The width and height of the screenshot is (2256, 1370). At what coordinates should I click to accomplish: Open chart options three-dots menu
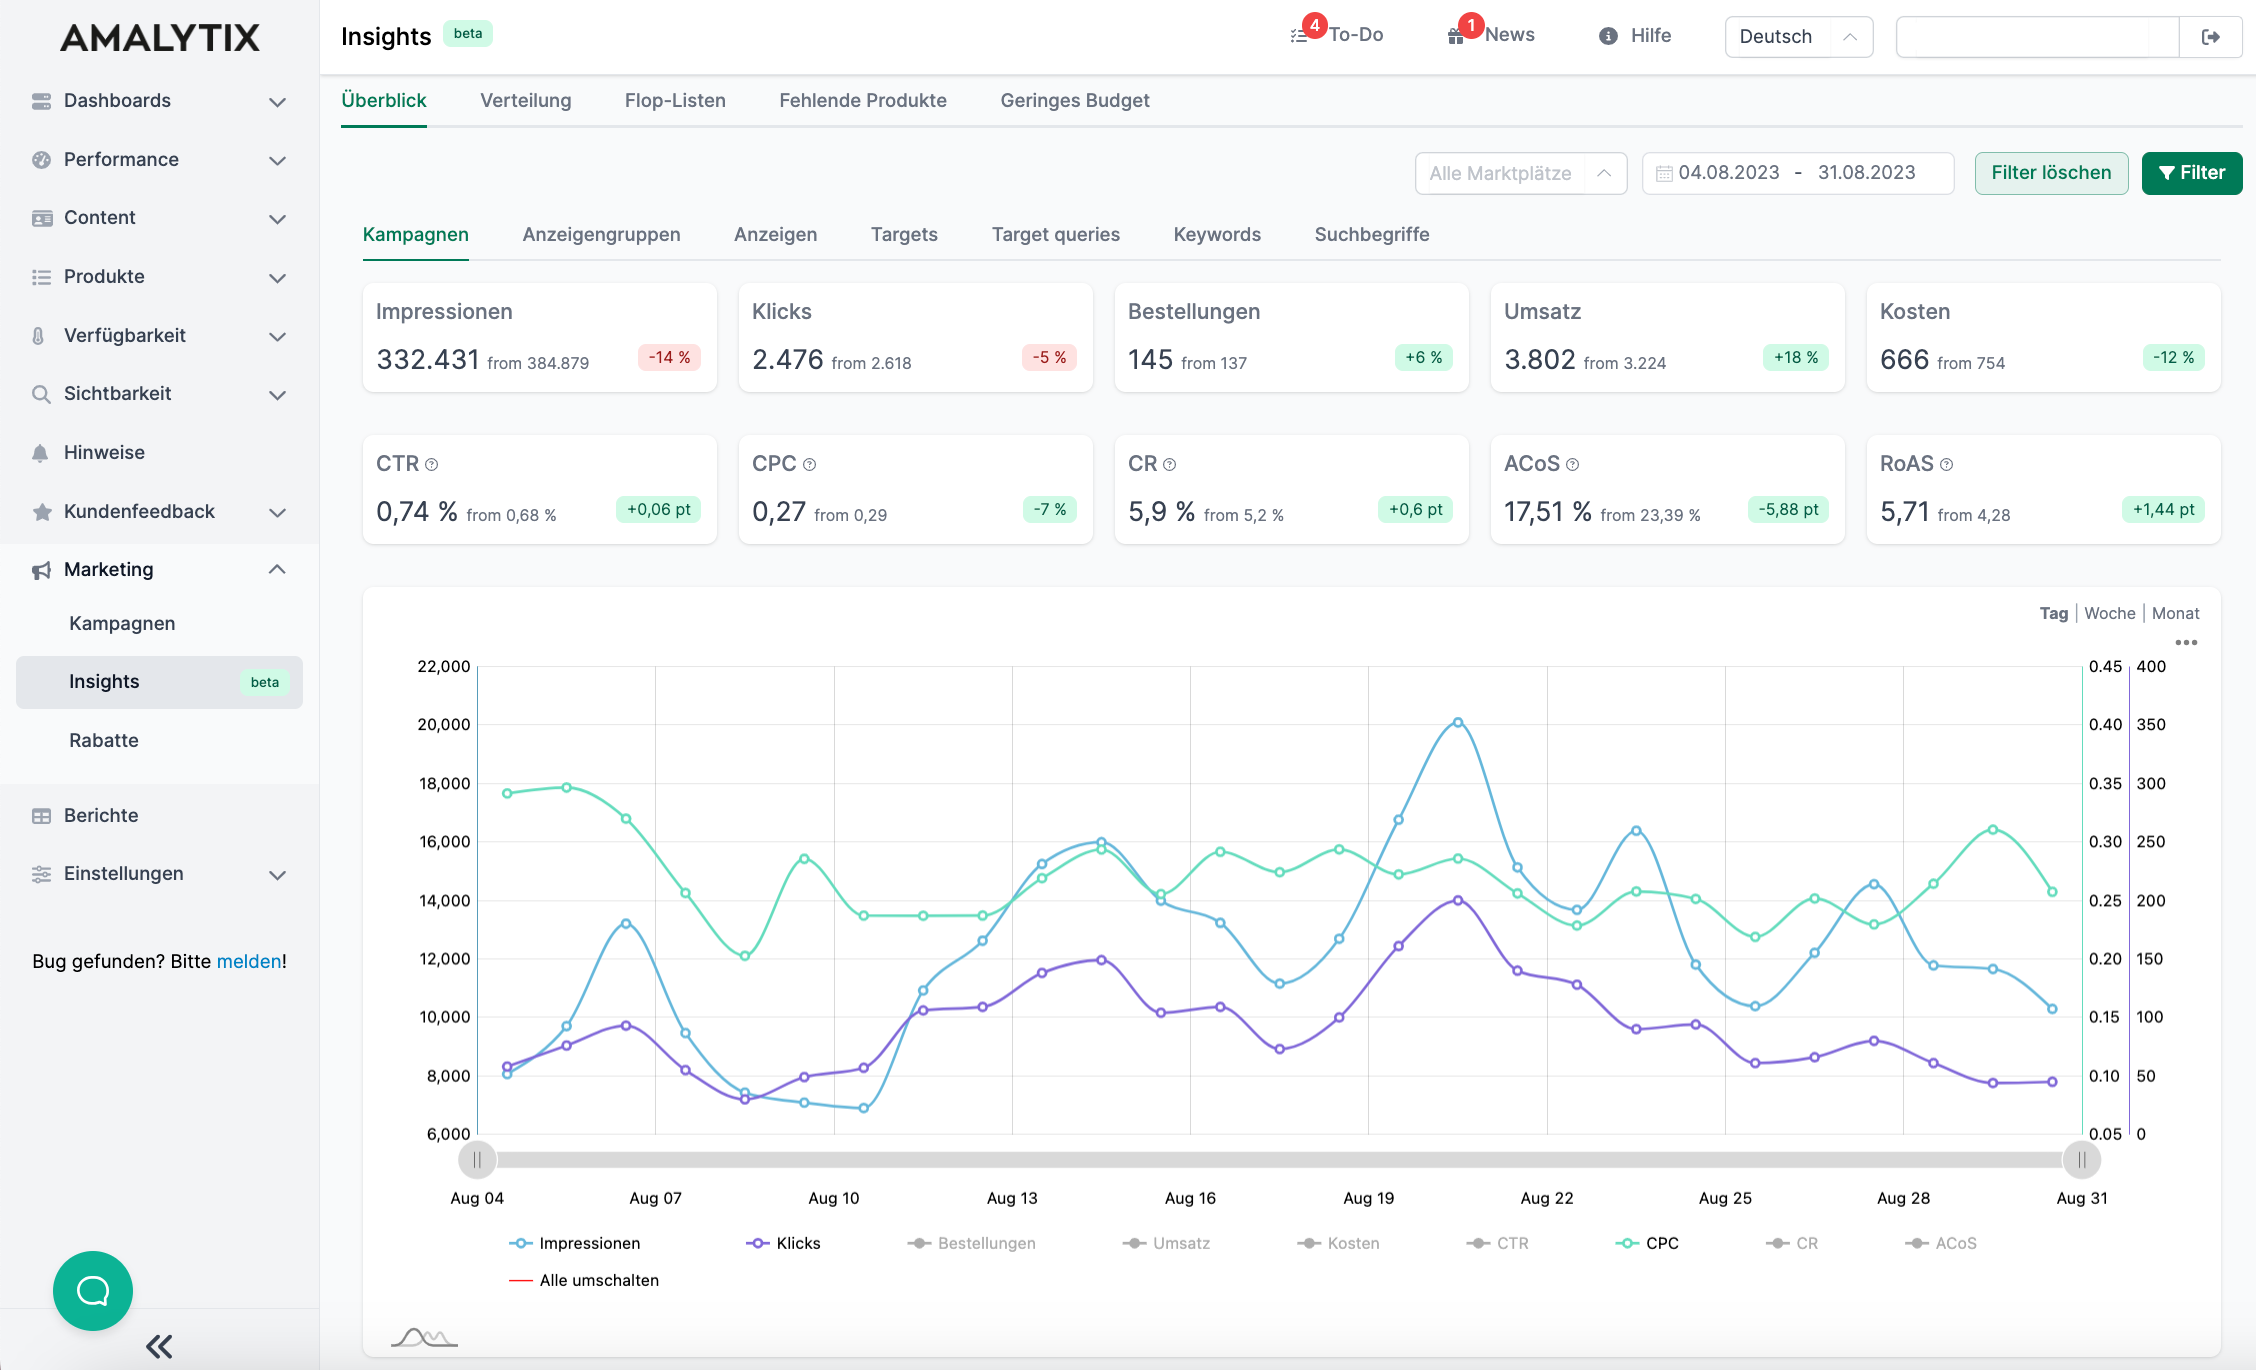point(2186,643)
